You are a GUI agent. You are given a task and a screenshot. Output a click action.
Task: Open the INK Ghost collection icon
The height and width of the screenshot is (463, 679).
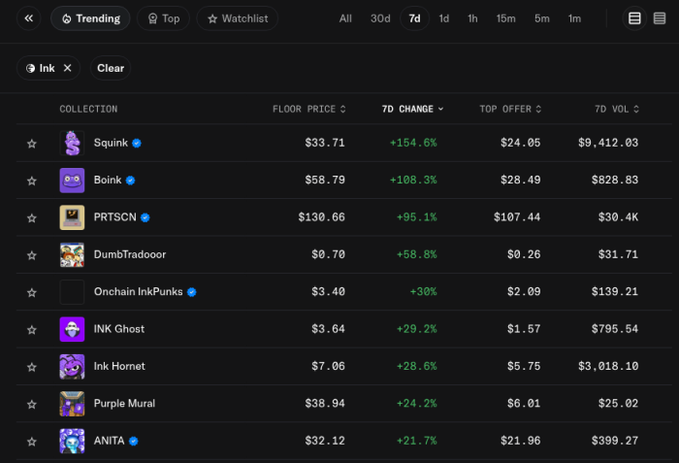(x=72, y=329)
